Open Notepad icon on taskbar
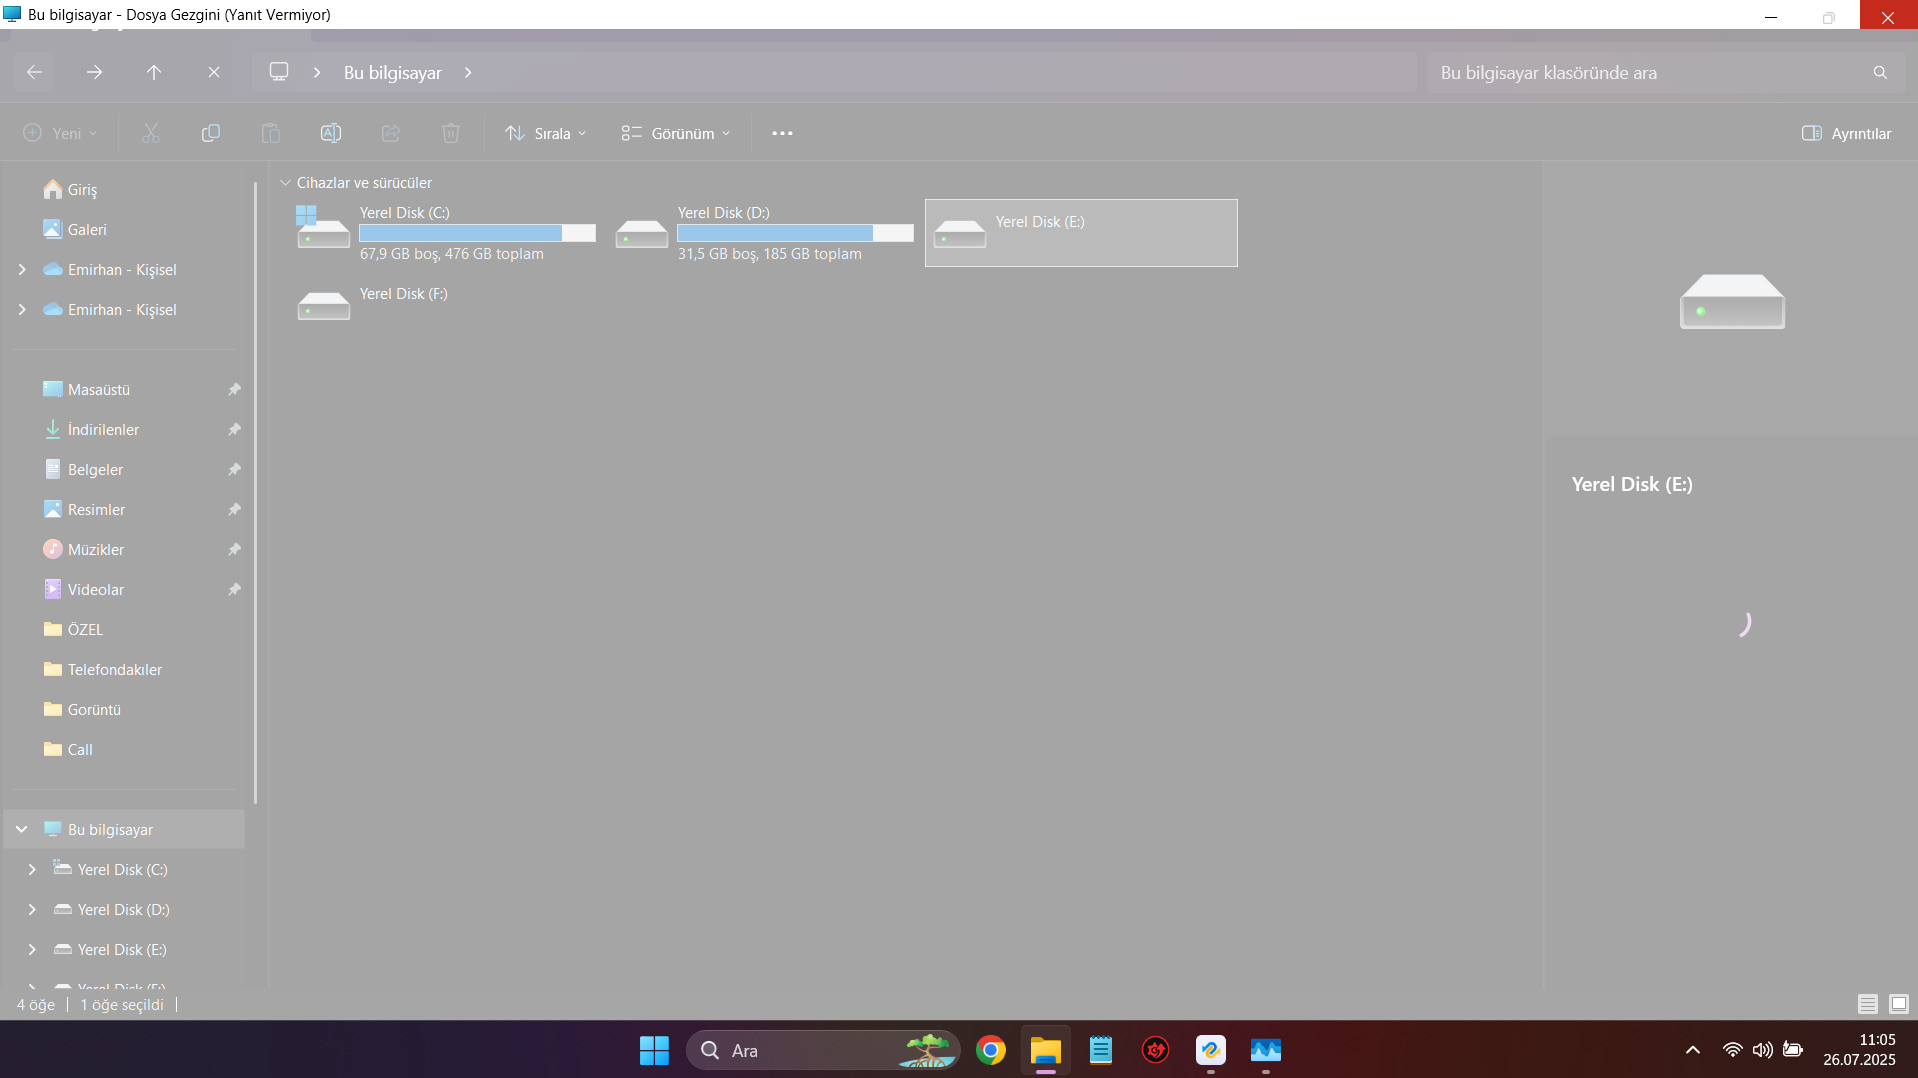This screenshot has height=1078, width=1918. [x=1101, y=1050]
